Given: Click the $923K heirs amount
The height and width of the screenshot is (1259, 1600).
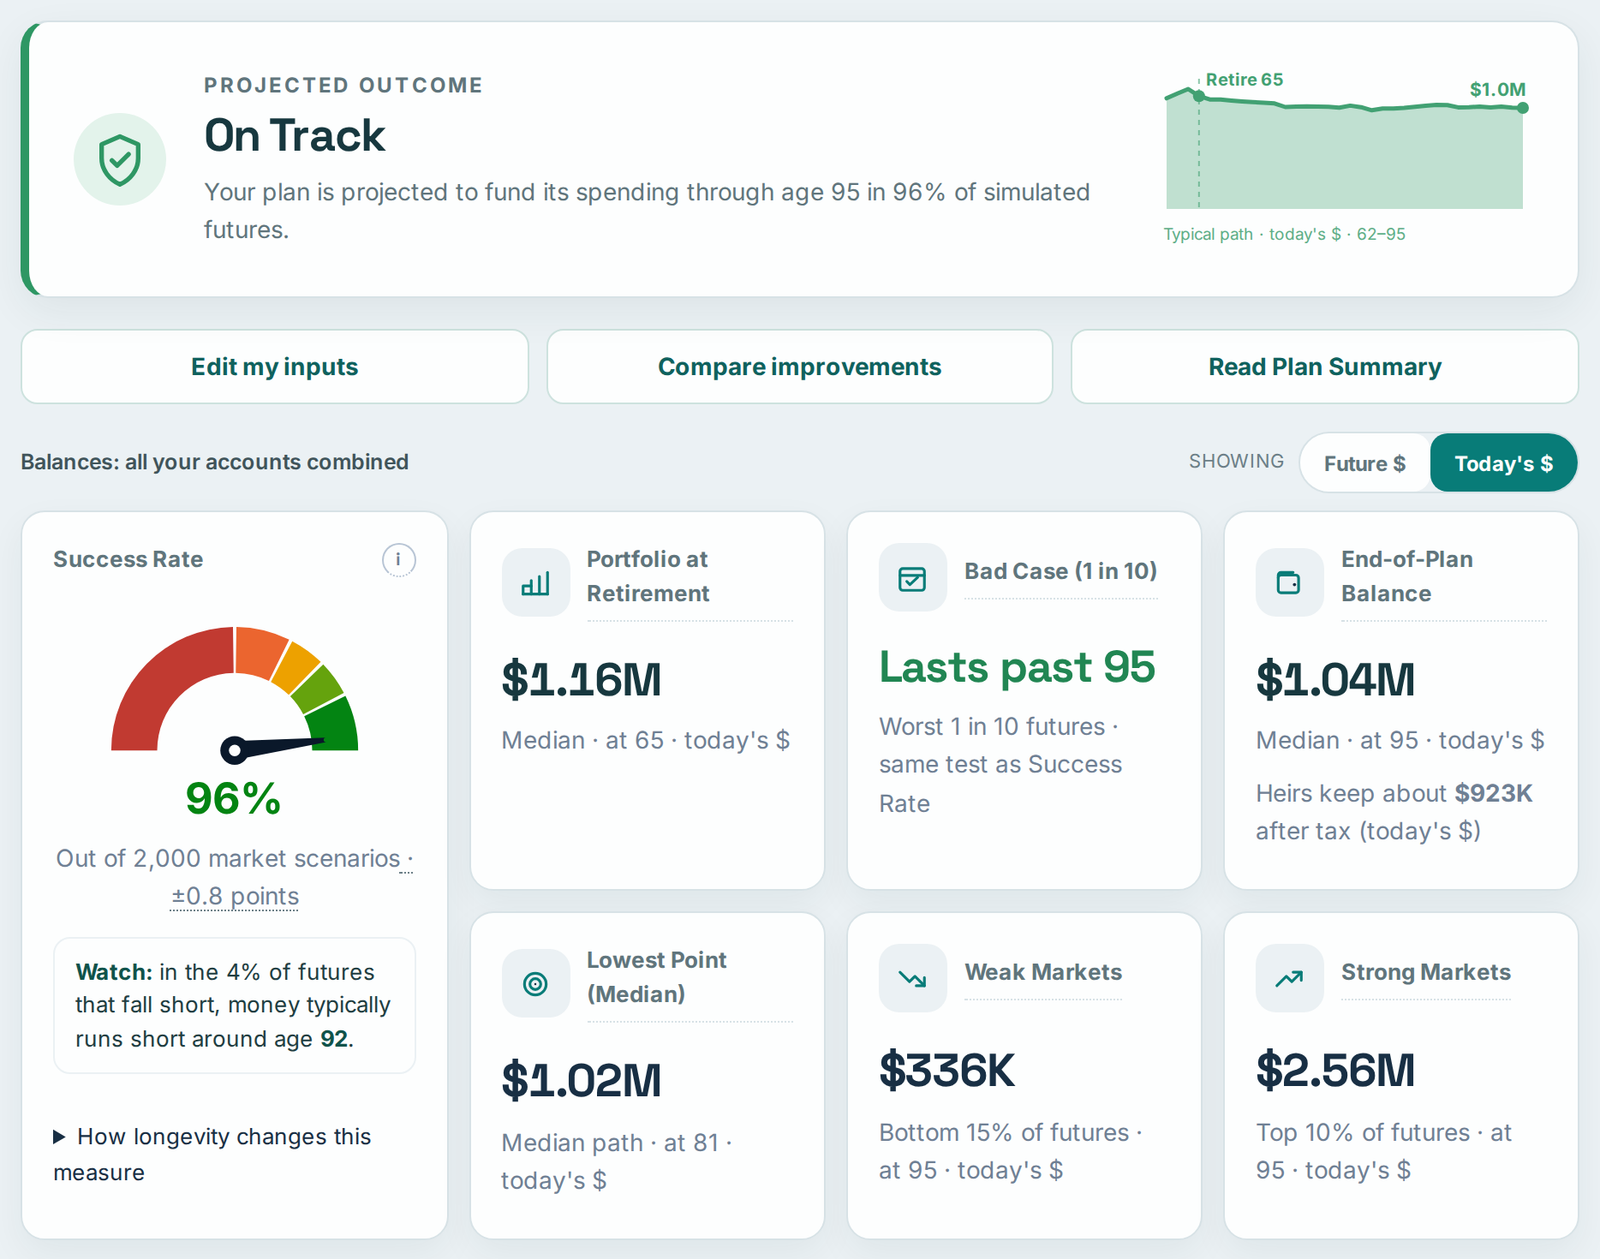Looking at the screenshot, I should coord(1493,793).
